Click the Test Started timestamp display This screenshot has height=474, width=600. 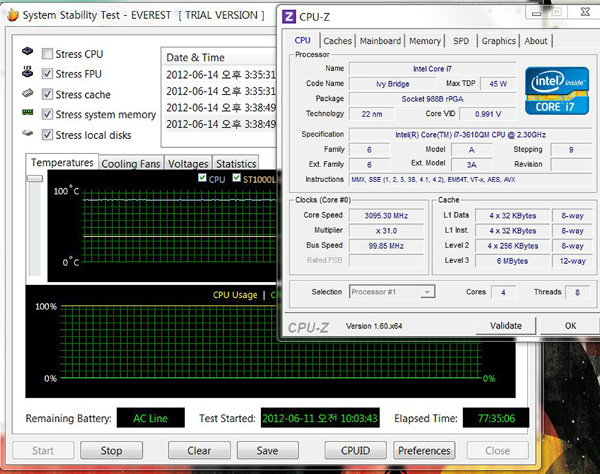coord(320,418)
